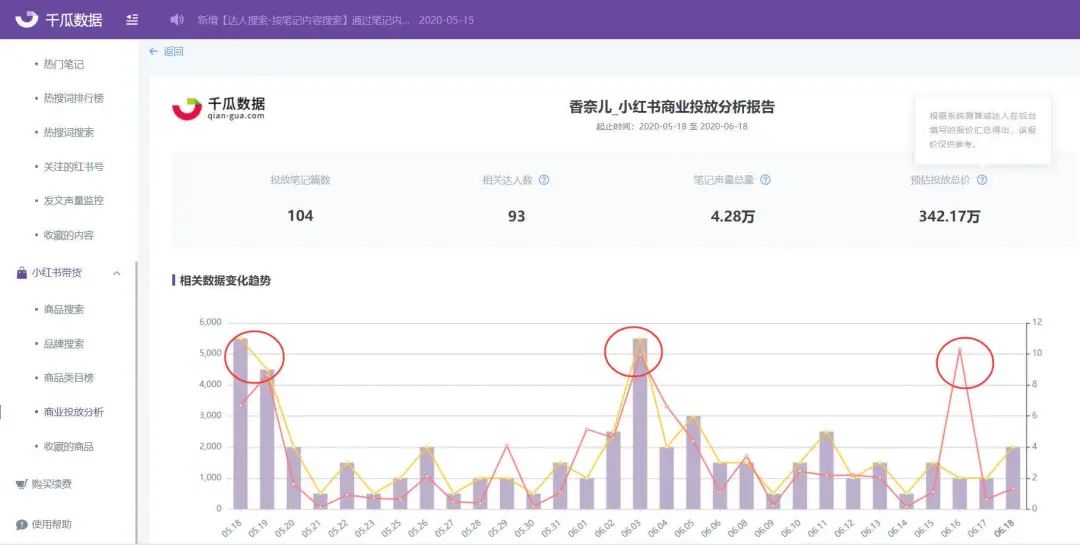Image resolution: width=1080 pixels, height=545 pixels.
Task: Click the 06.18 x-axis date label
Action: click(1006, 529)
